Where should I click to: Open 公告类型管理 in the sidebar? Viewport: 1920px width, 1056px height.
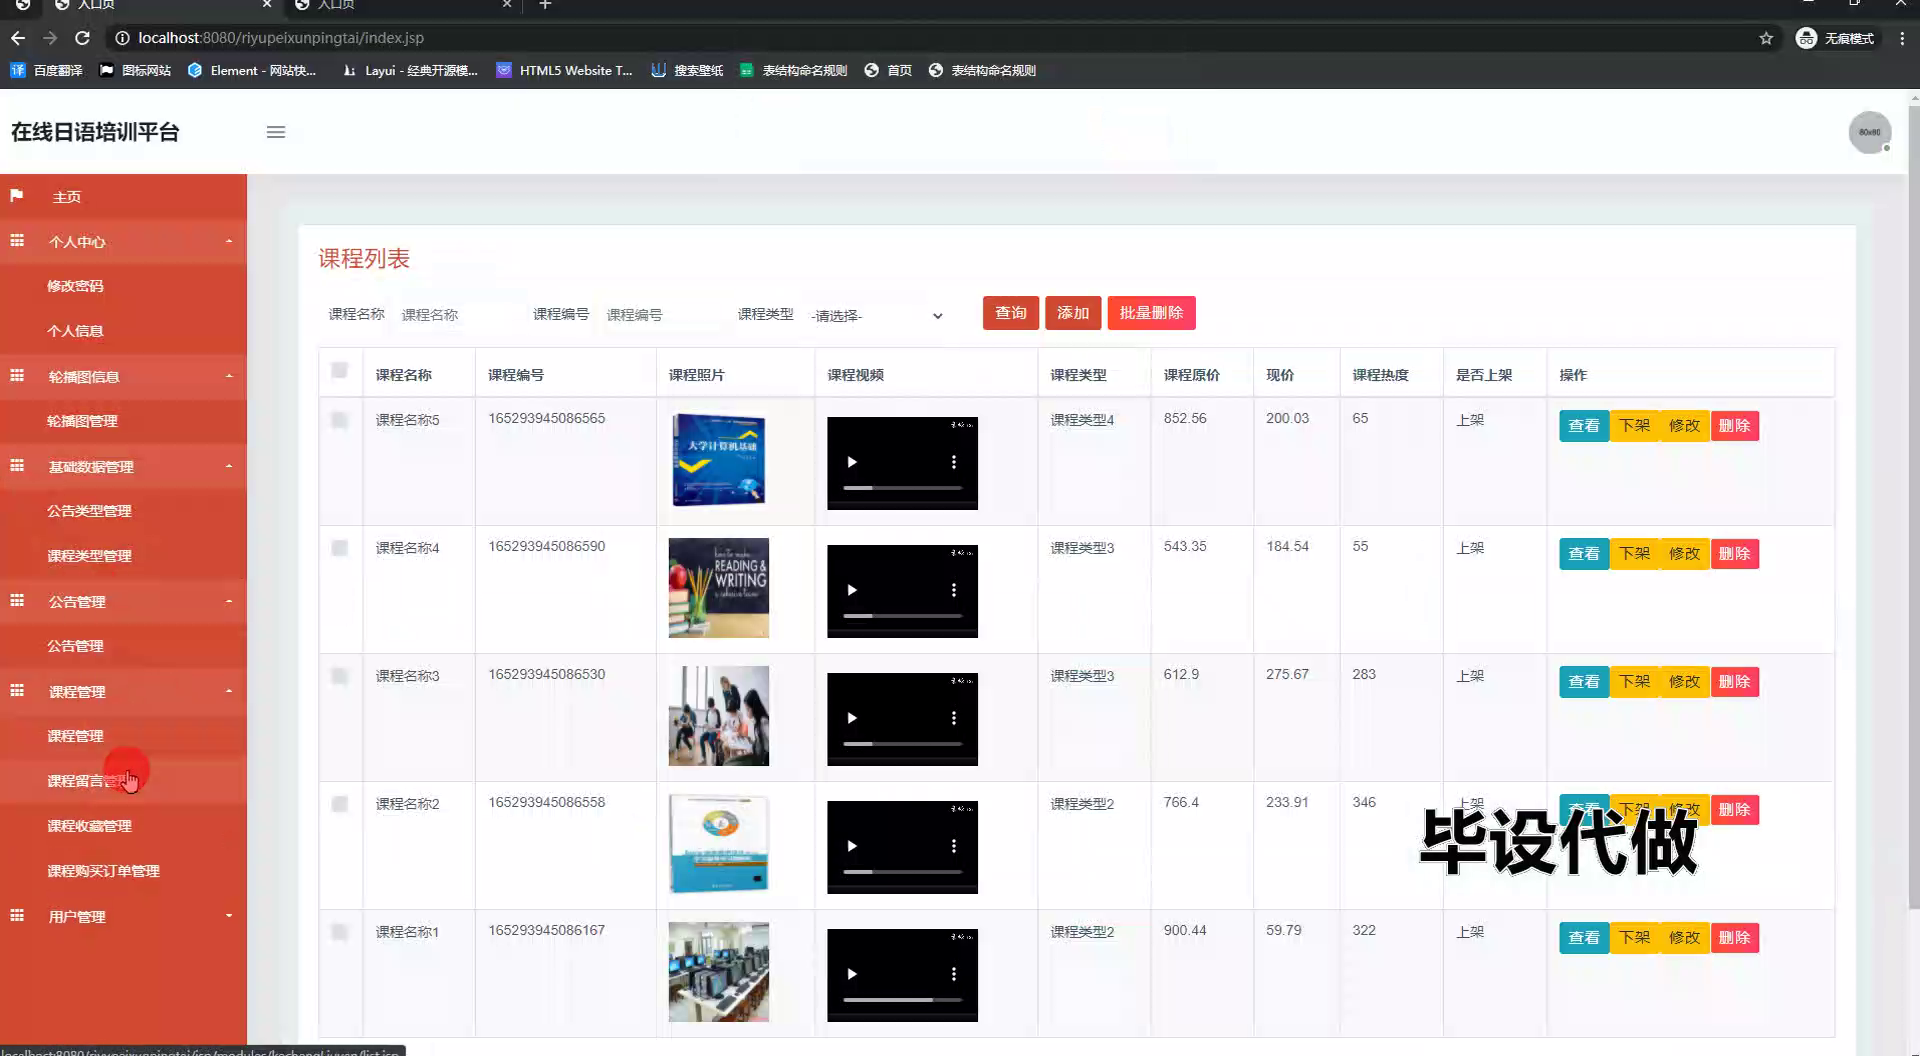(x=89, y=511)
